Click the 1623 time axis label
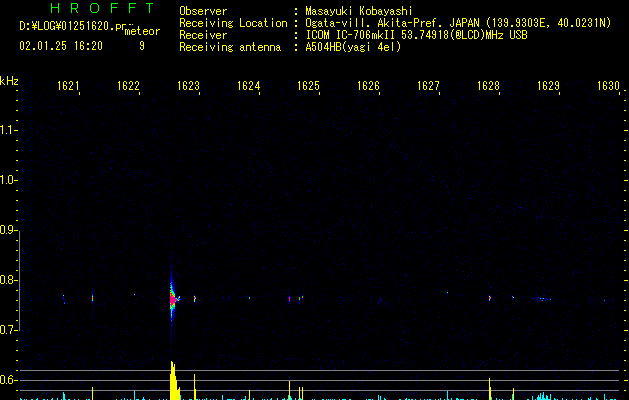 coord(189,85)
